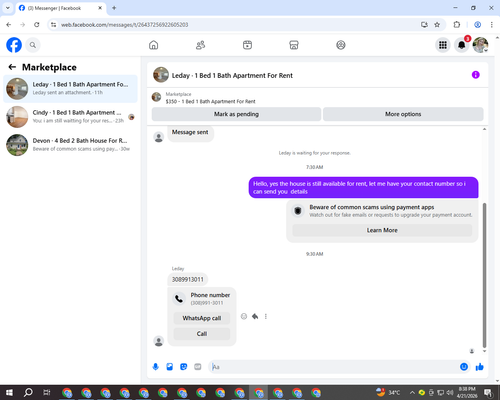Send a thumbs up like
Screen dimensions: 500x400
click(x=480, y=367)
